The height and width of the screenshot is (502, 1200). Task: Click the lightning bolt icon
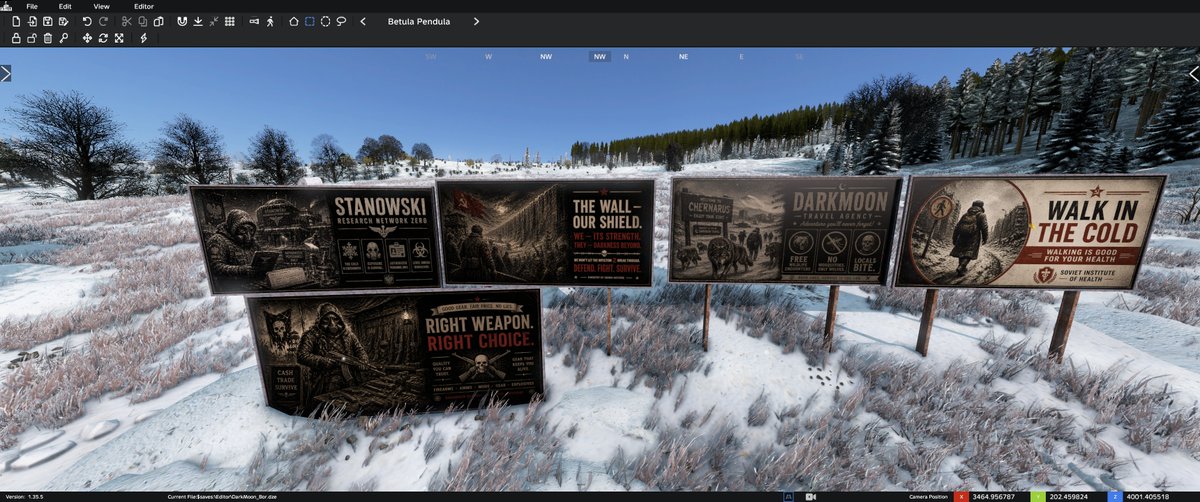pos(142,38)
